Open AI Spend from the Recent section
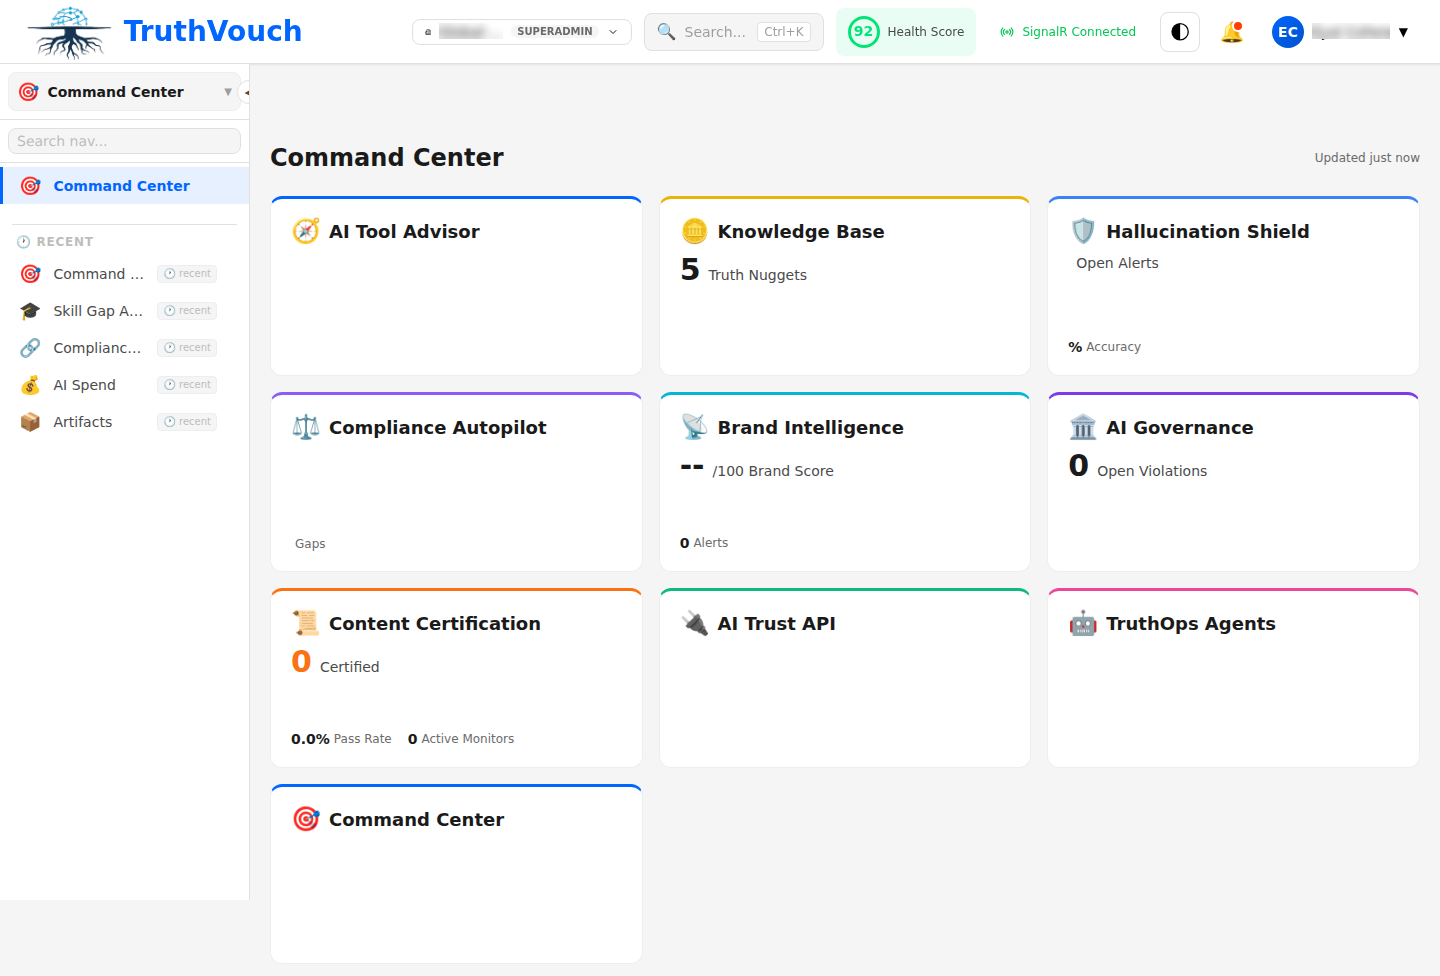 click(x=84, y=384)
